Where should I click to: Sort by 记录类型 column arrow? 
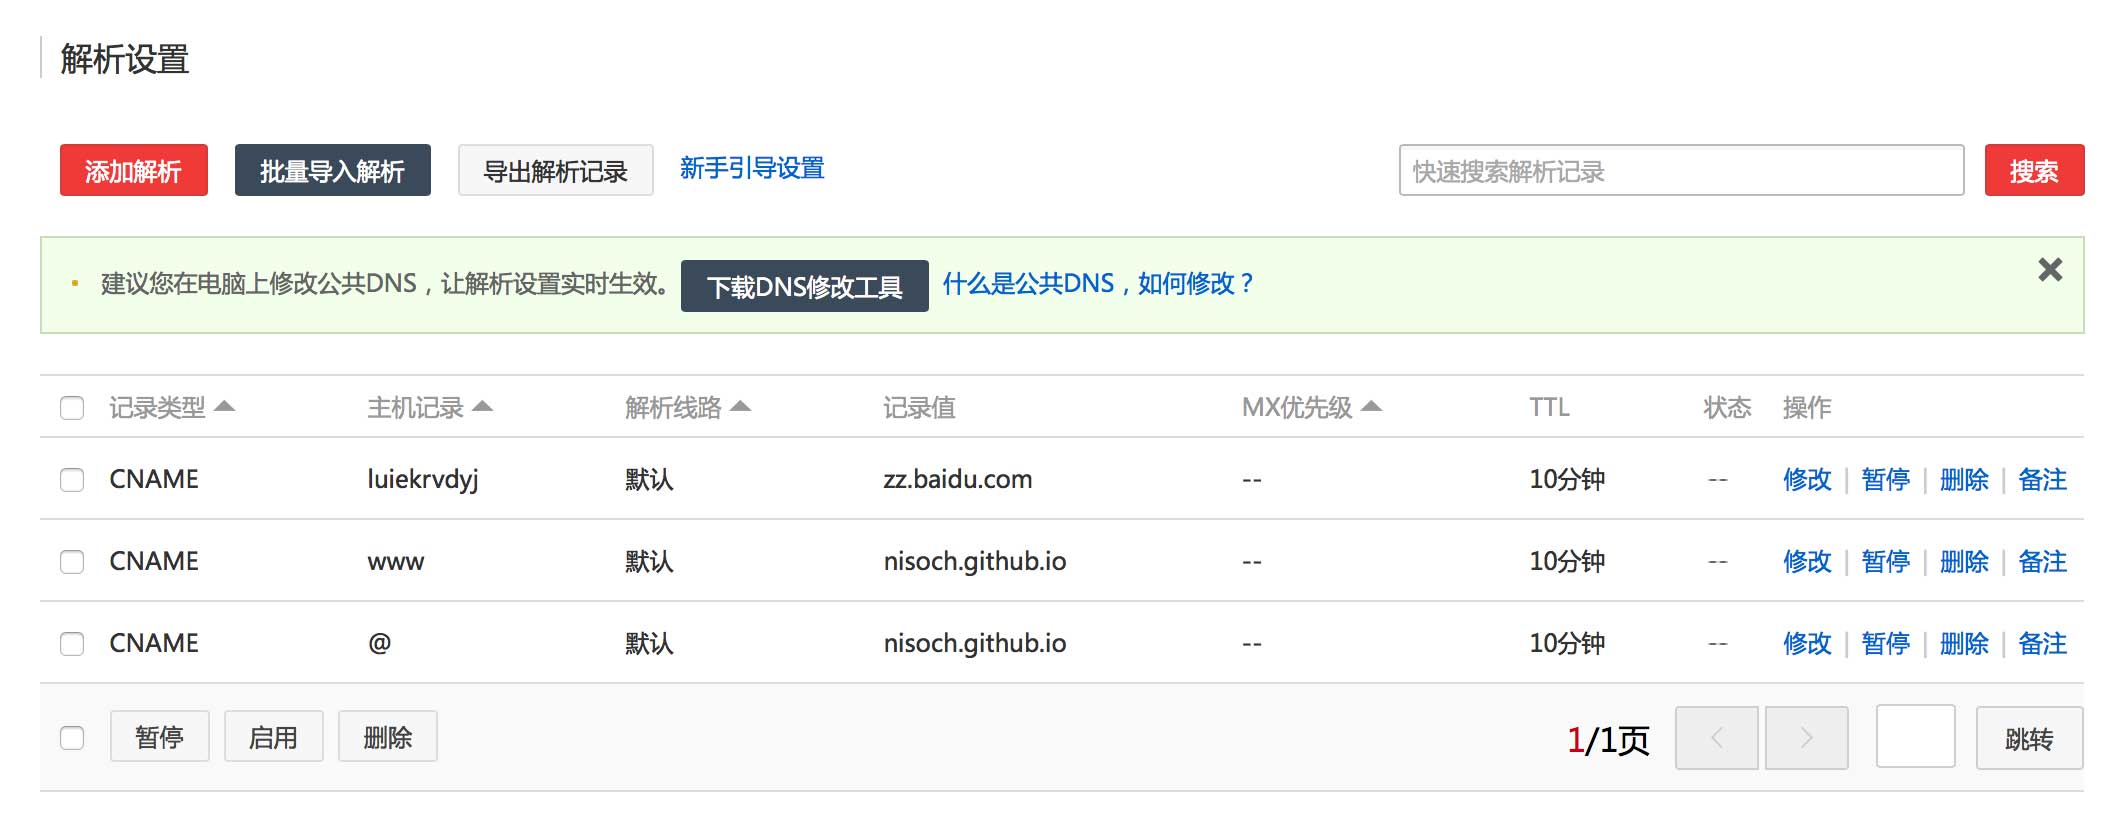pos(224,406)
